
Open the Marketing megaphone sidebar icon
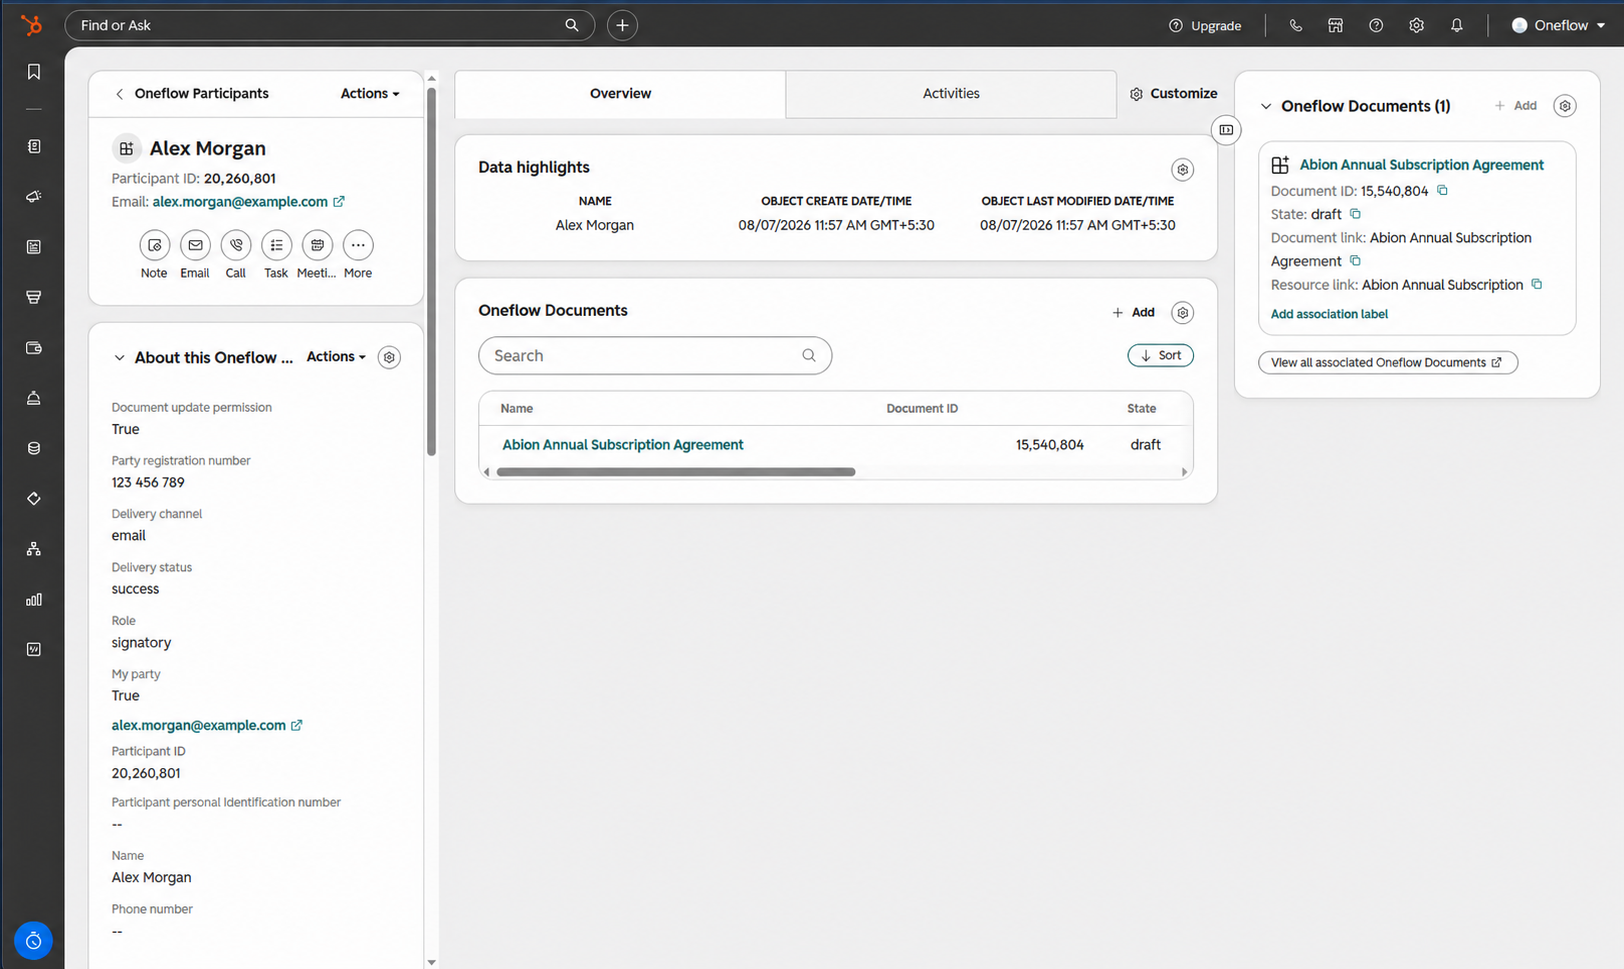click(x=34, y=197)
